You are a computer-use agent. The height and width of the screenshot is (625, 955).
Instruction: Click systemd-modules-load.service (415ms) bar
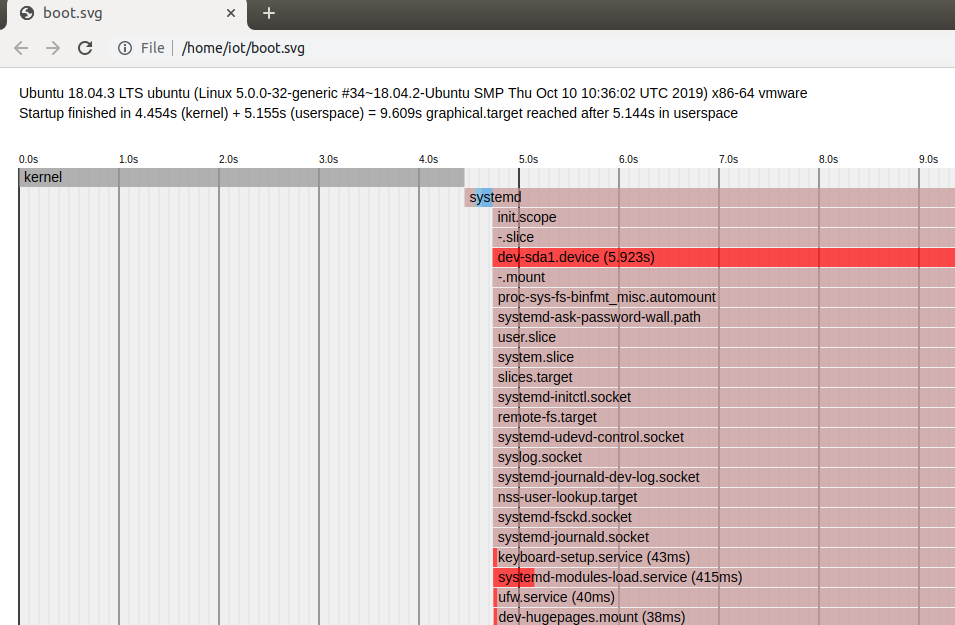tap(513, 577)
